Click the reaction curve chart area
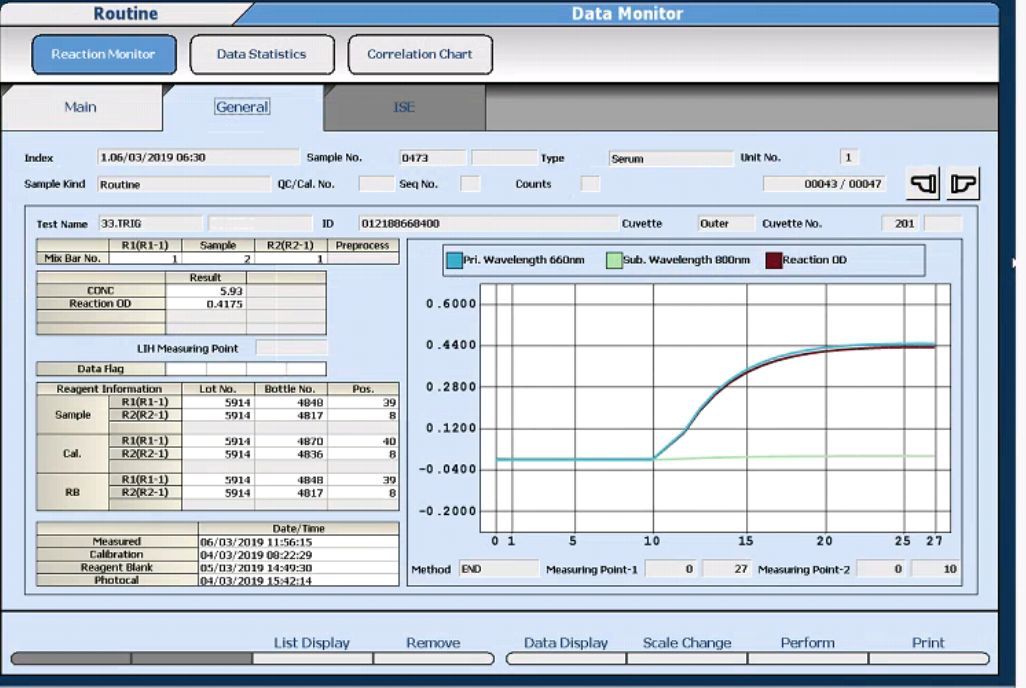1026x688 pixels. click(715, 408)
